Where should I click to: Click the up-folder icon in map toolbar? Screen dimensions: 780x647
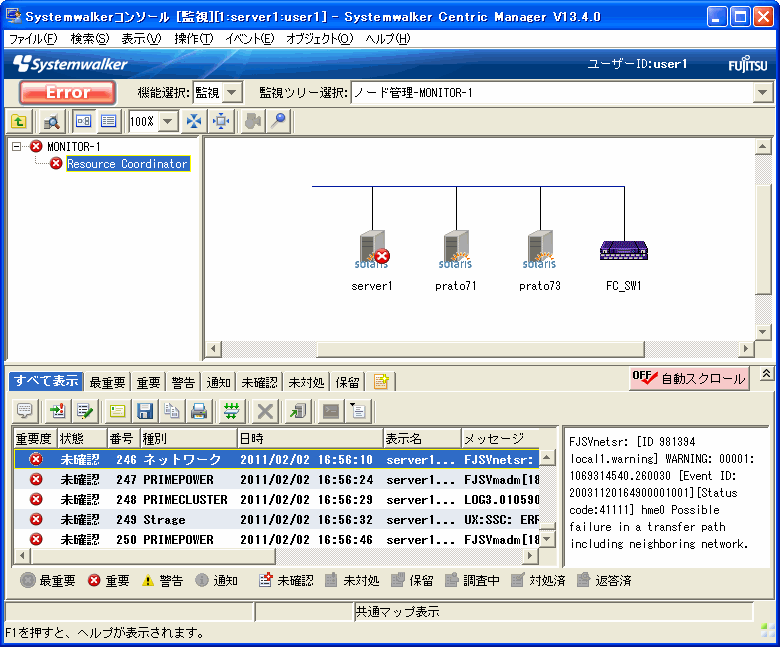[19, 121]
